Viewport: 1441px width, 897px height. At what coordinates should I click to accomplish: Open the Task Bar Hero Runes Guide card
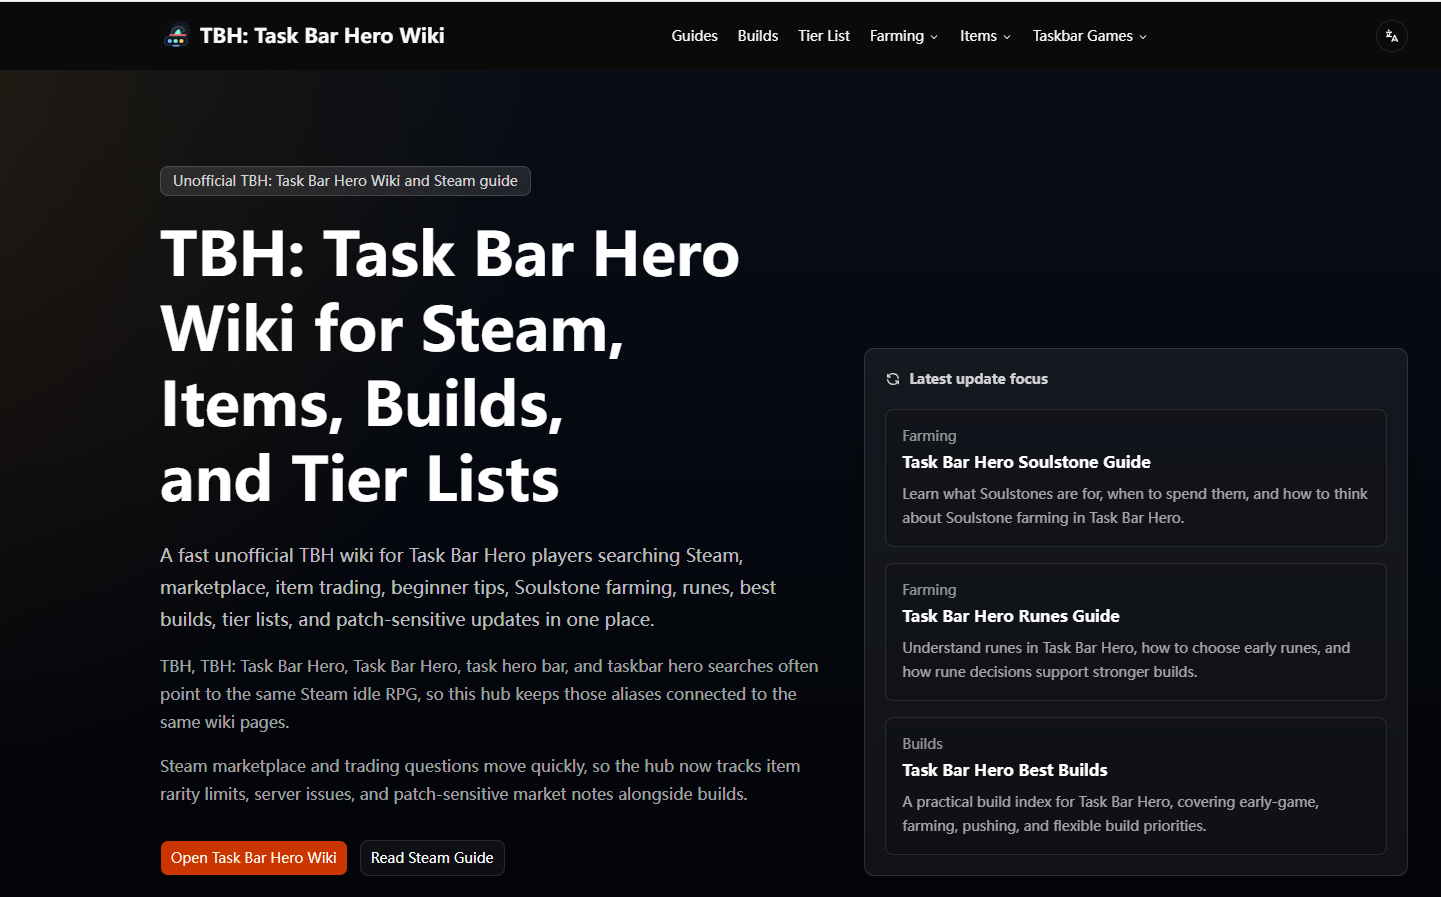[x=1136, y=632]
